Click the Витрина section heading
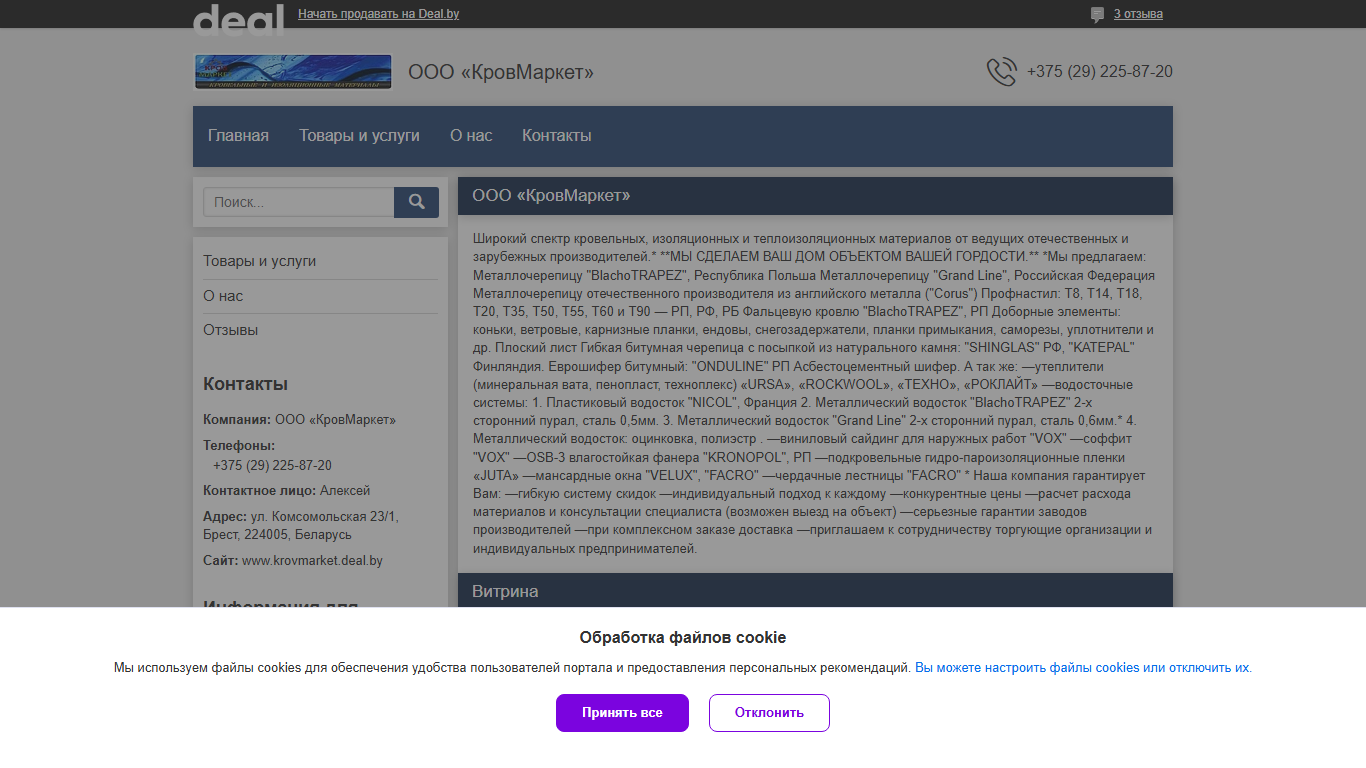The image size is (1366, 768). tap(505, 592)
